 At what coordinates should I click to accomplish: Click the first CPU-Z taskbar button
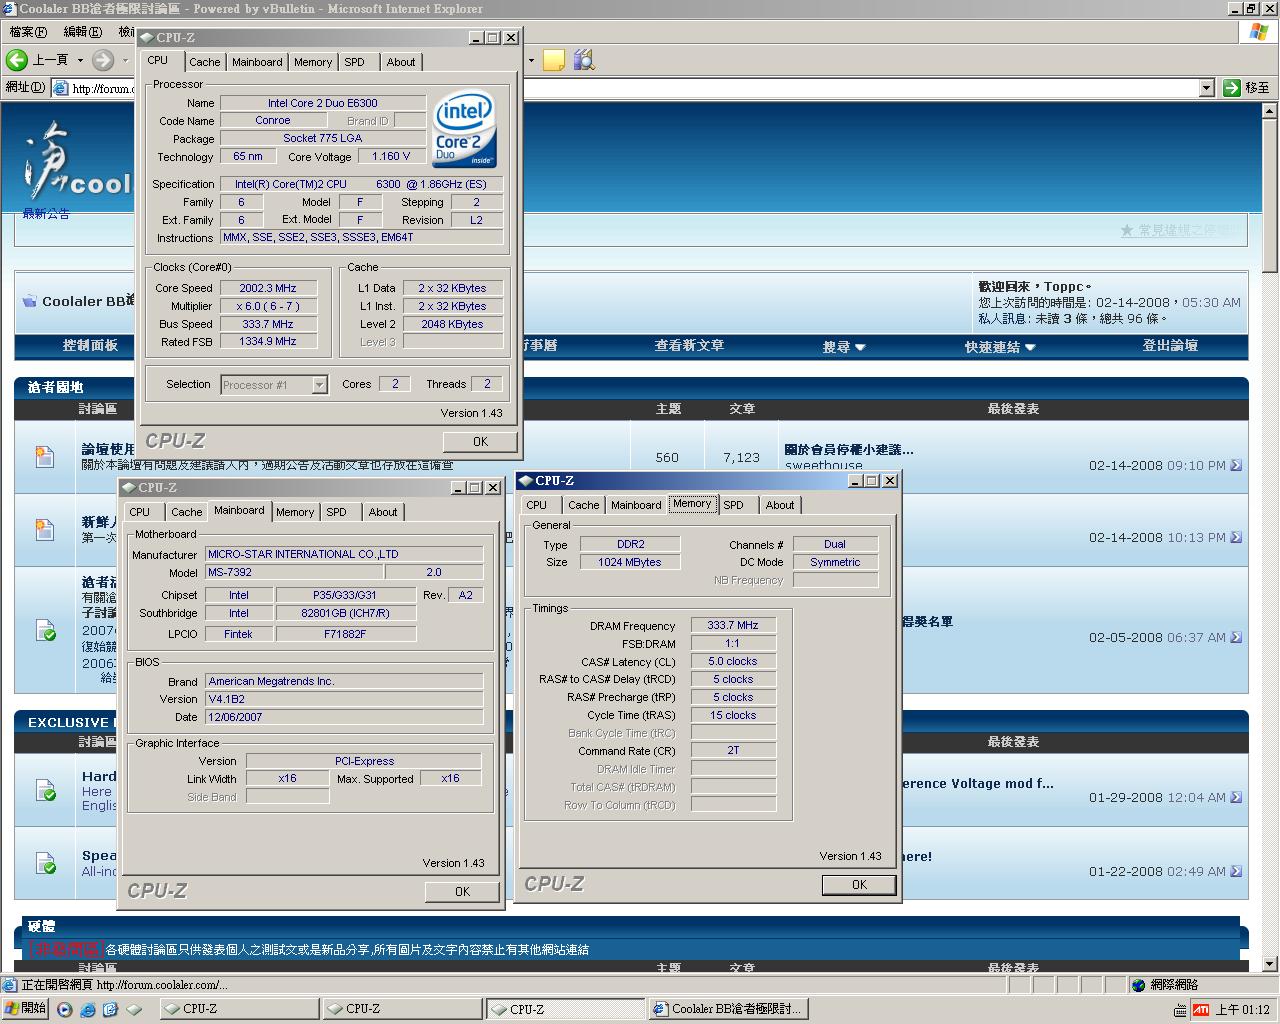point(239,1009)
